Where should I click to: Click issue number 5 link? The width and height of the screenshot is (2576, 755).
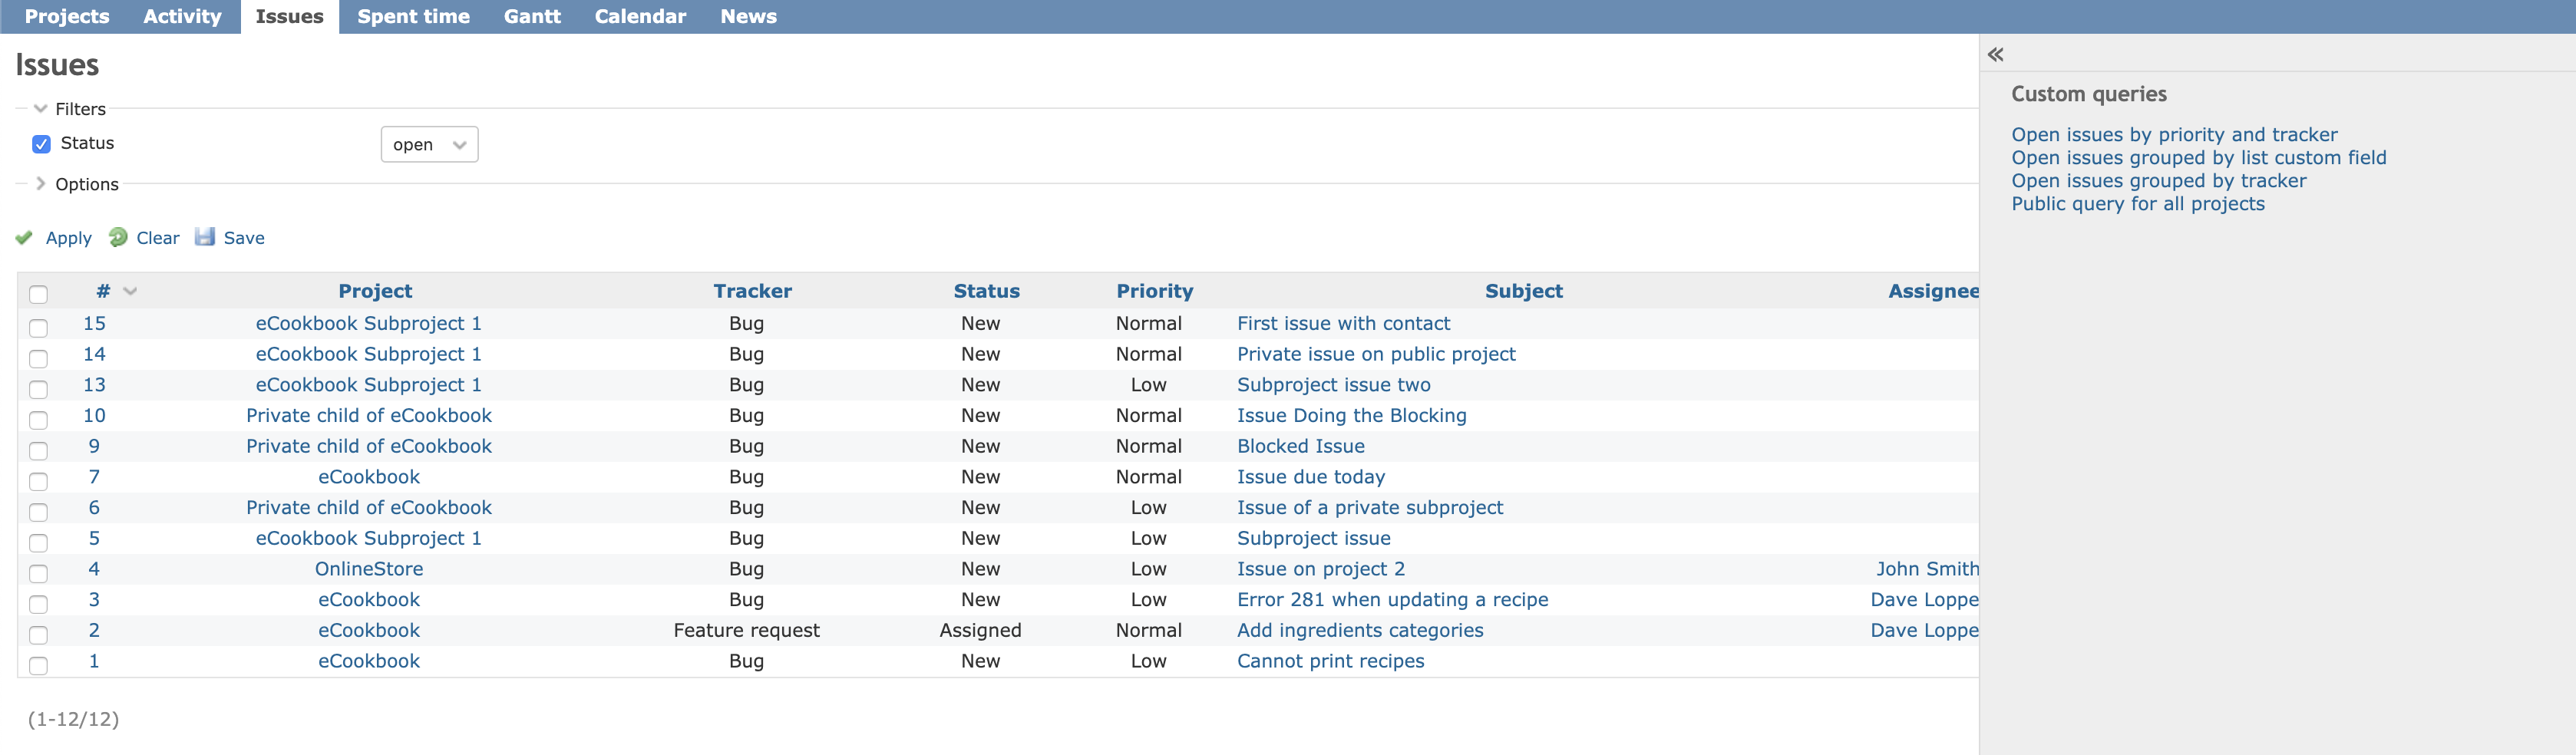click(x=94, y=538)
